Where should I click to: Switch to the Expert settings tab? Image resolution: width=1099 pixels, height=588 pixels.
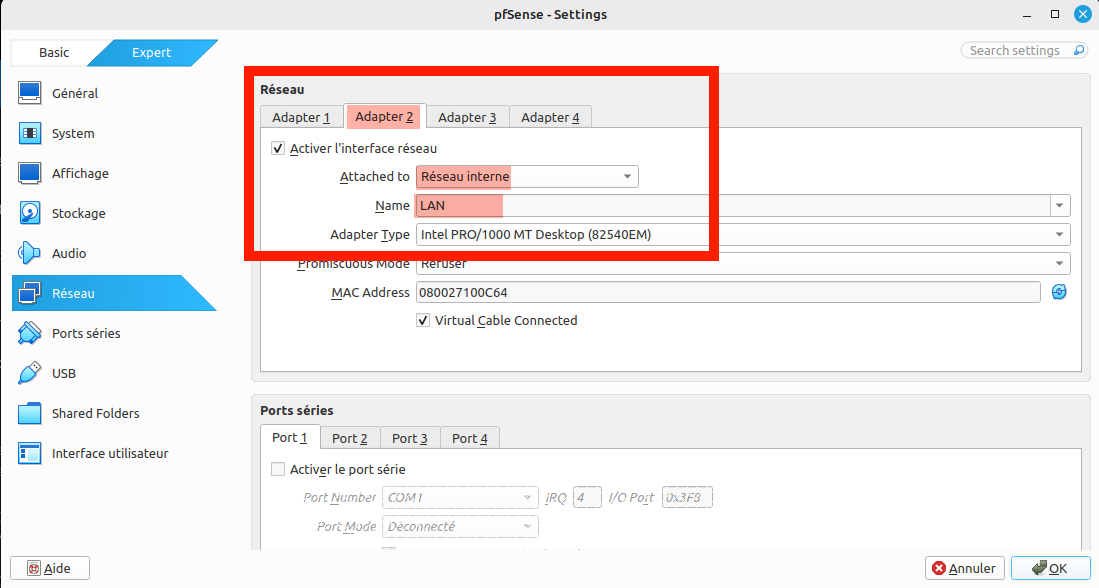(151, 53)
